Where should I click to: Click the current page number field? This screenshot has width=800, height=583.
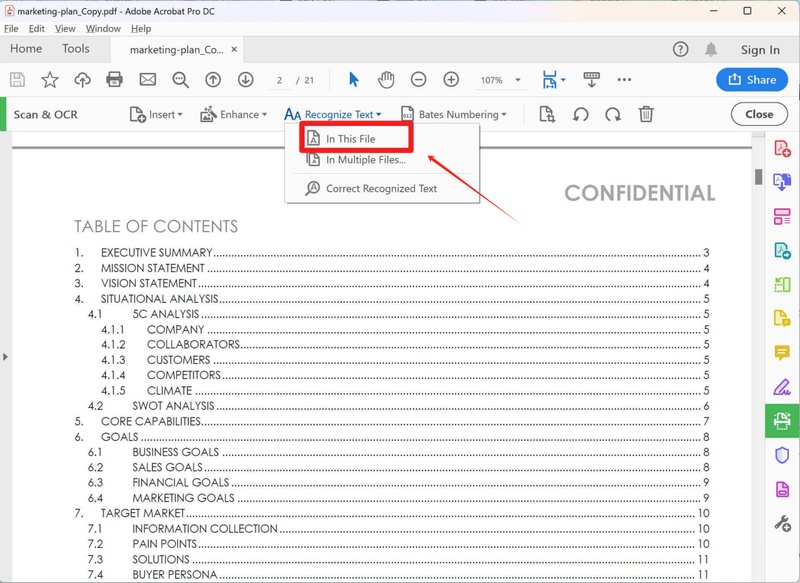pyautogui.click(x=279, y=80)
